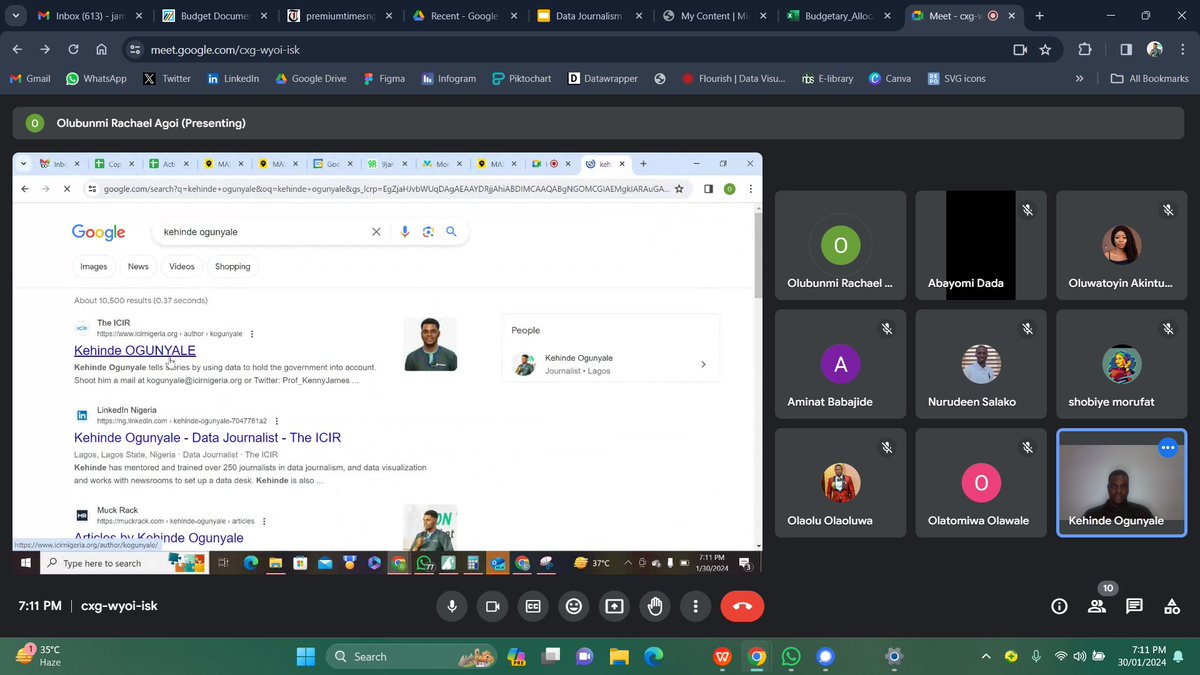Open Infogram bookmark
The width and height of the screenshot is (1200, 675).
448,78
